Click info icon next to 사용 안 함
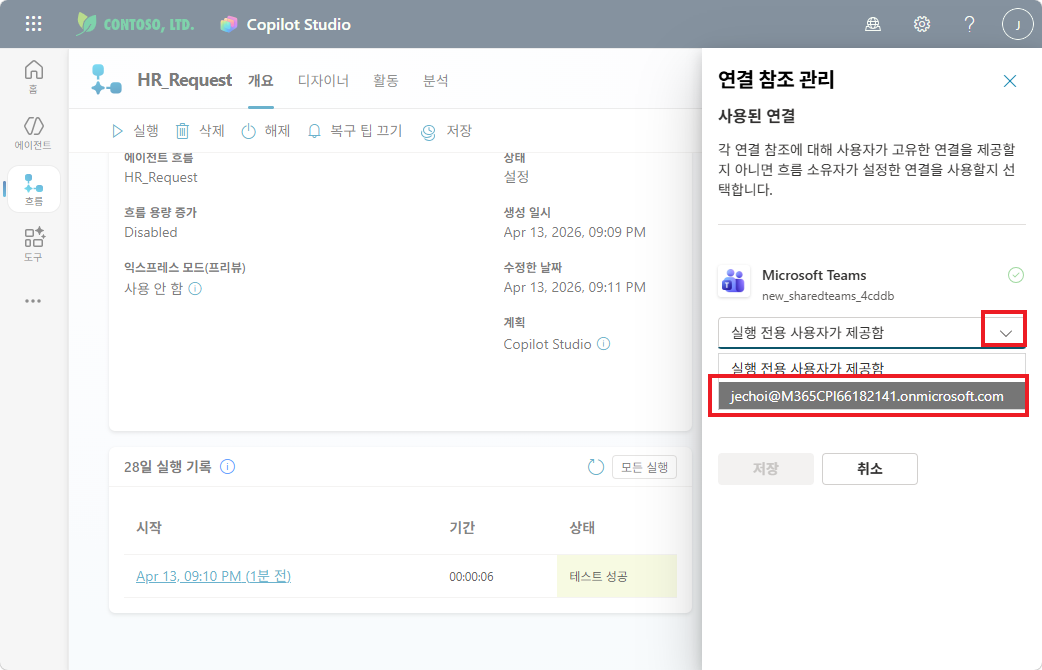This screenshot has height=670, width=1042. point(195,288)
